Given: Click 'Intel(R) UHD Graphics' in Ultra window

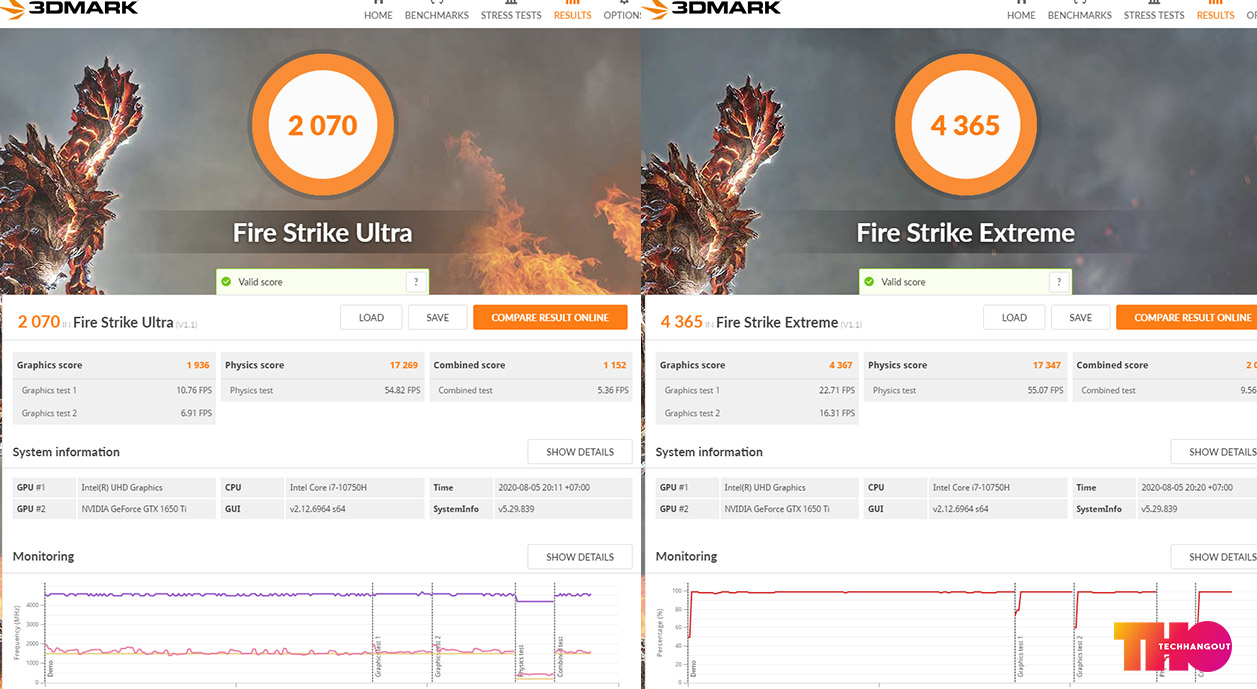Looking at the screenshot, I should pyautogui.click(x=121, y=487).
